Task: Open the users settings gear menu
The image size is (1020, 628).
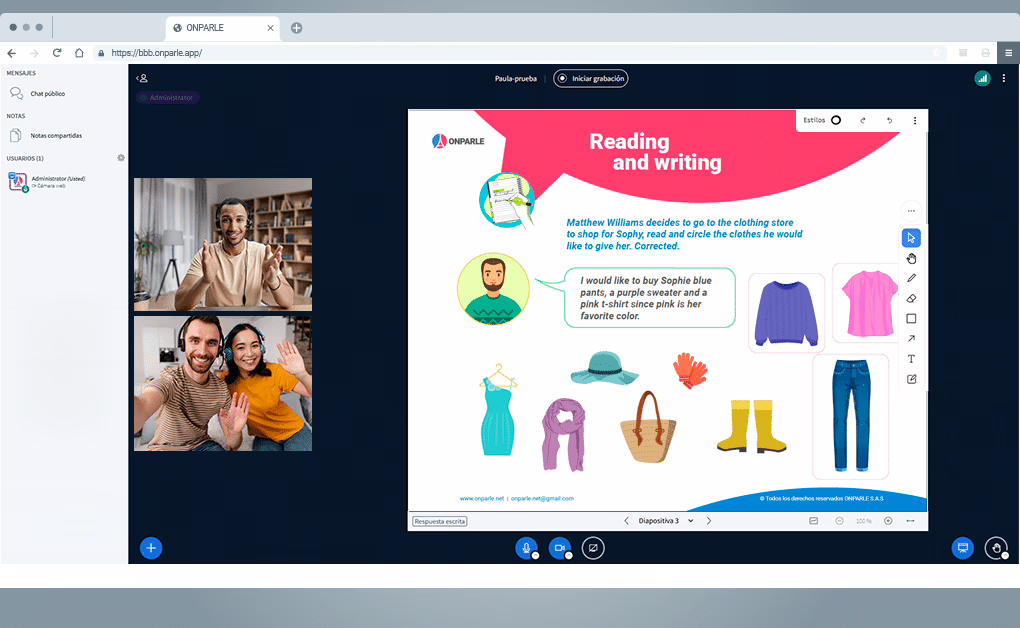Action: pyautogui.click(x=121, y=158)
